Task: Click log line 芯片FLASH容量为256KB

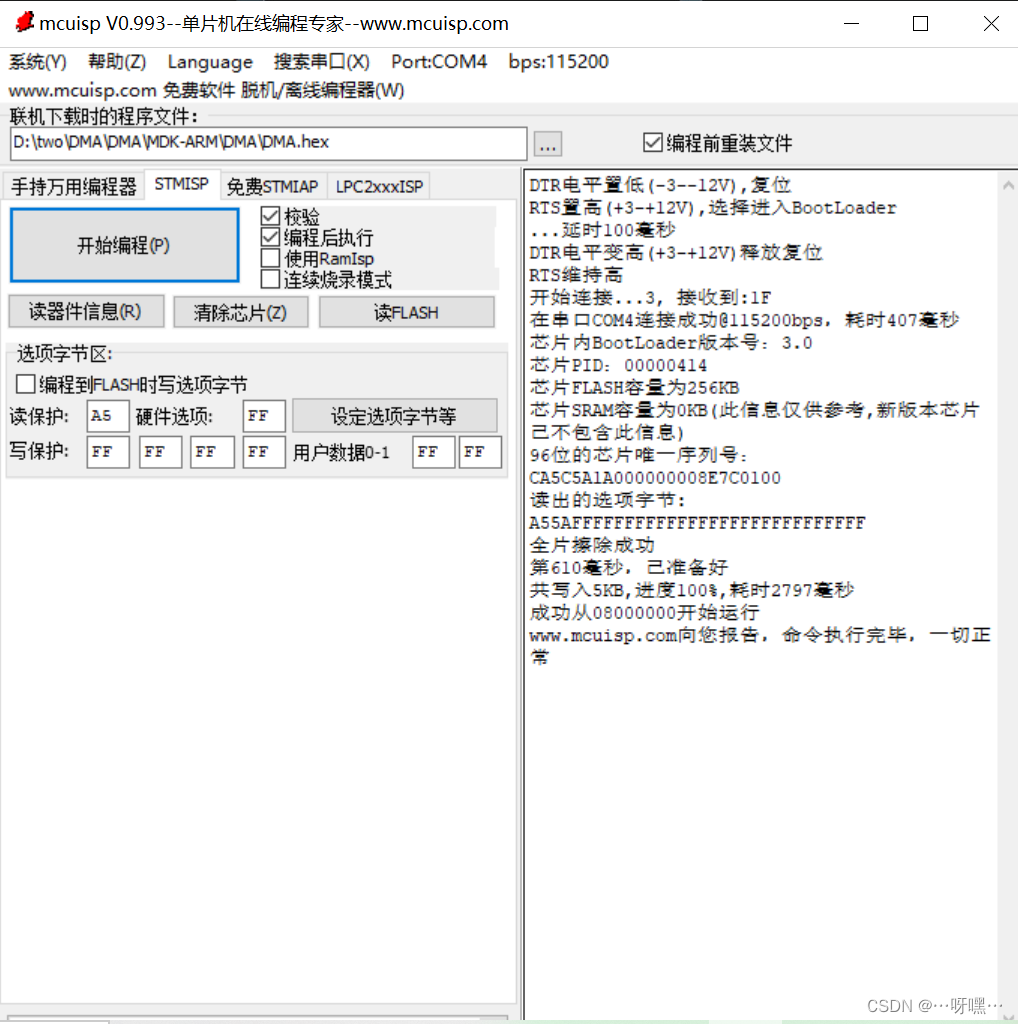Action: point(634,387)
